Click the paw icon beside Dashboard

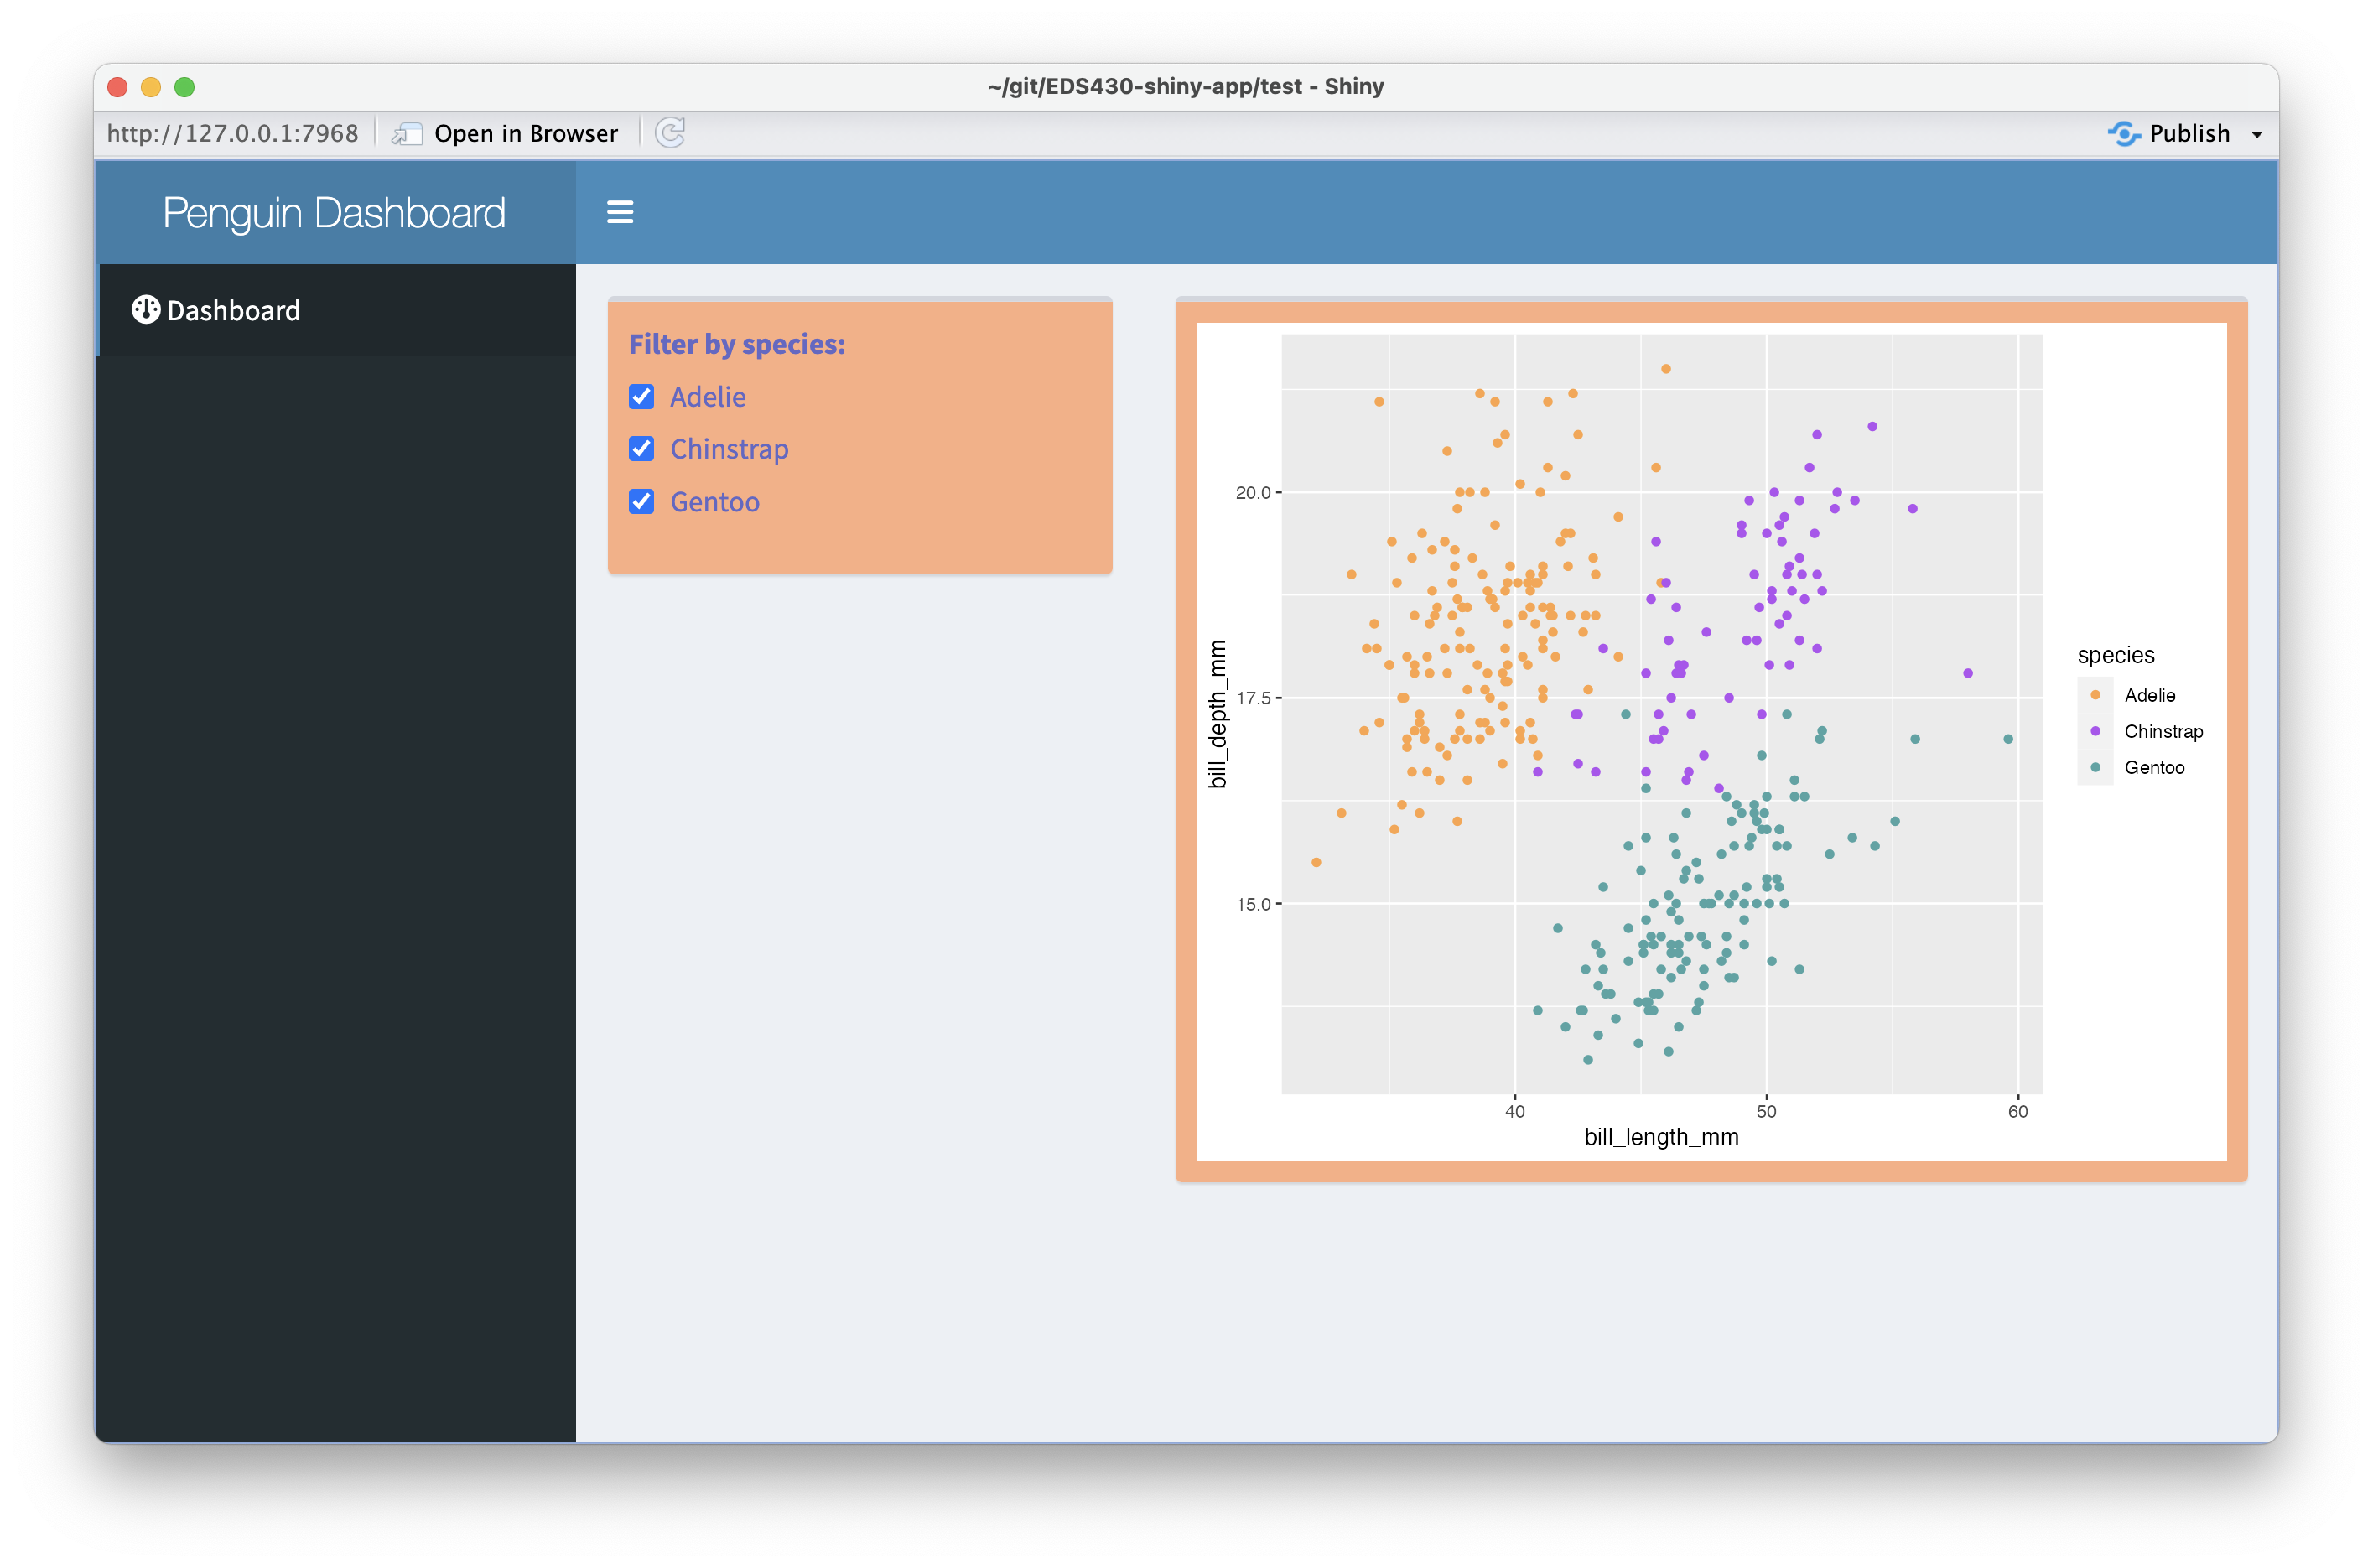(146, 310)
